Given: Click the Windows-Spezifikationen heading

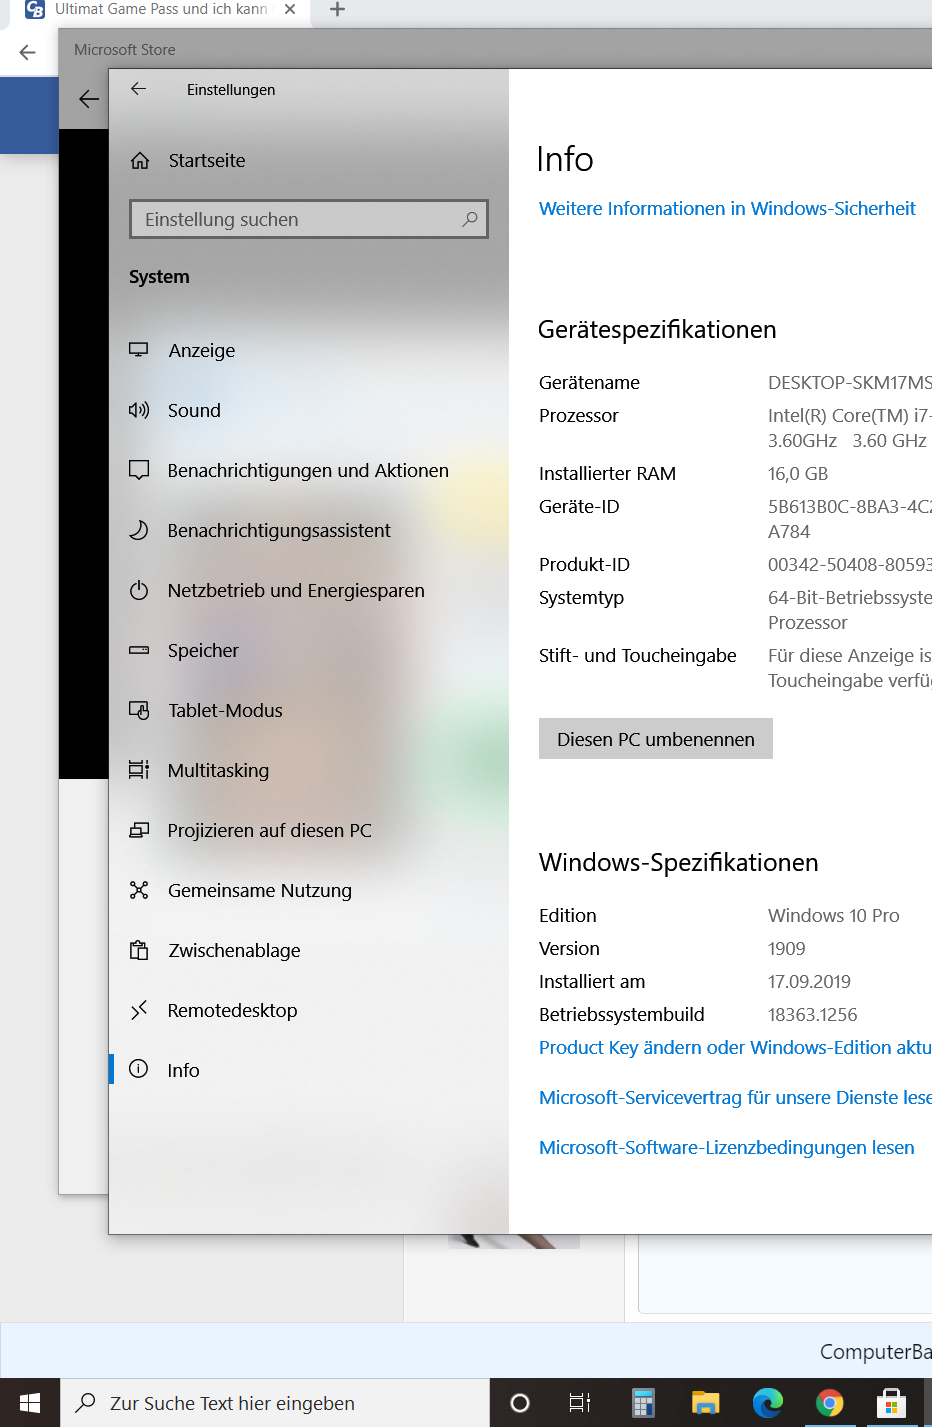Looking at the screenshot, I should click(679, 862).
